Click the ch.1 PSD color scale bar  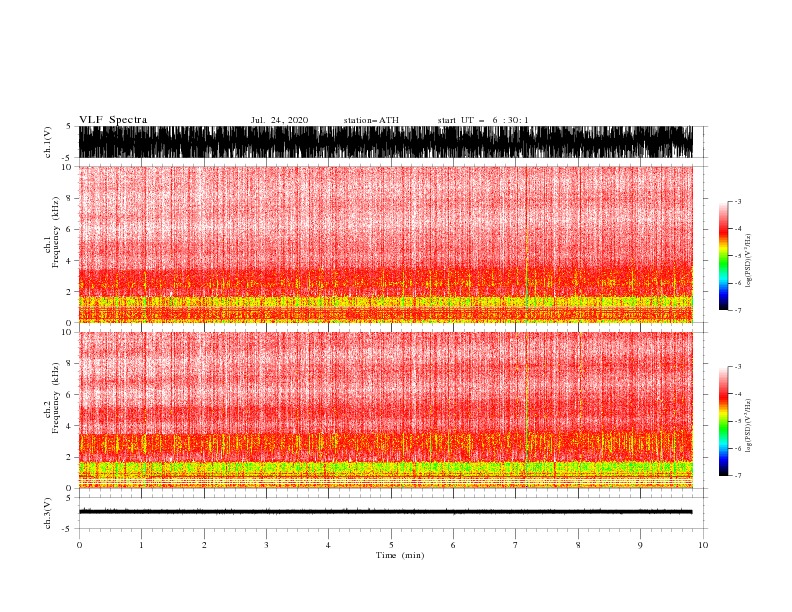click(x=723, y=256)
